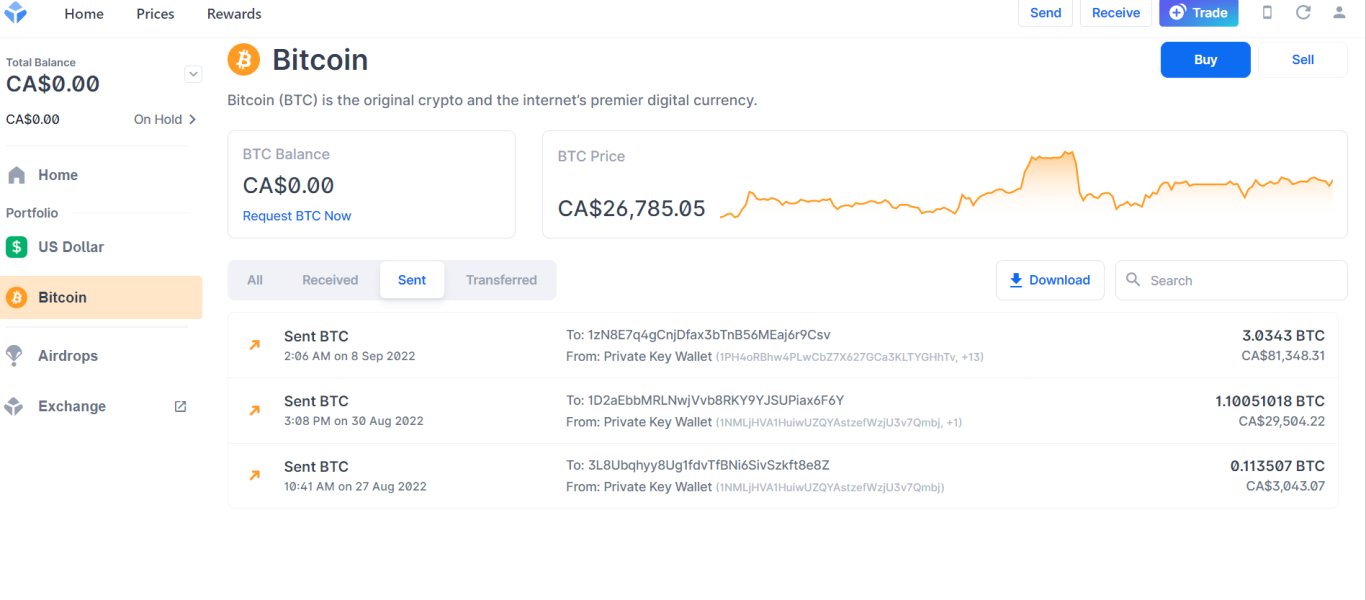Viewport: 1366px width, 600px height.
Task: Focus the transaction Search field
Action: (1231, 280)
